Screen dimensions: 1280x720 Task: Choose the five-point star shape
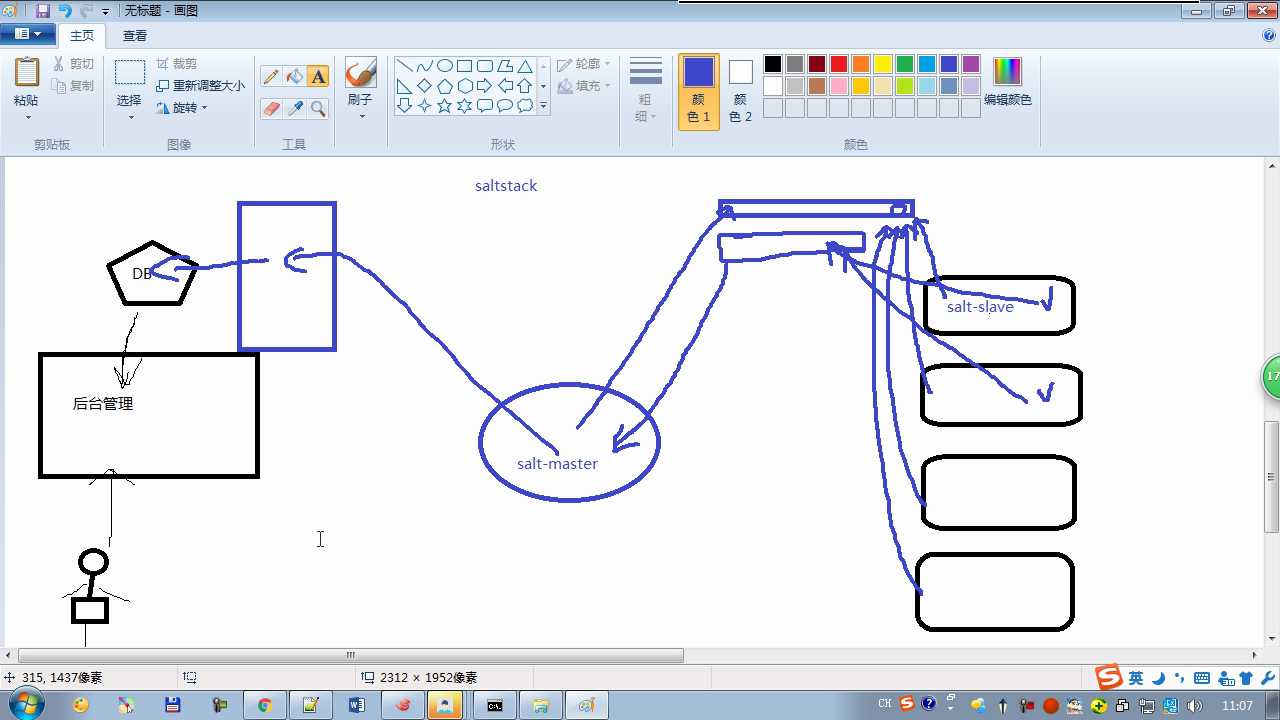(x=444, y=105)
